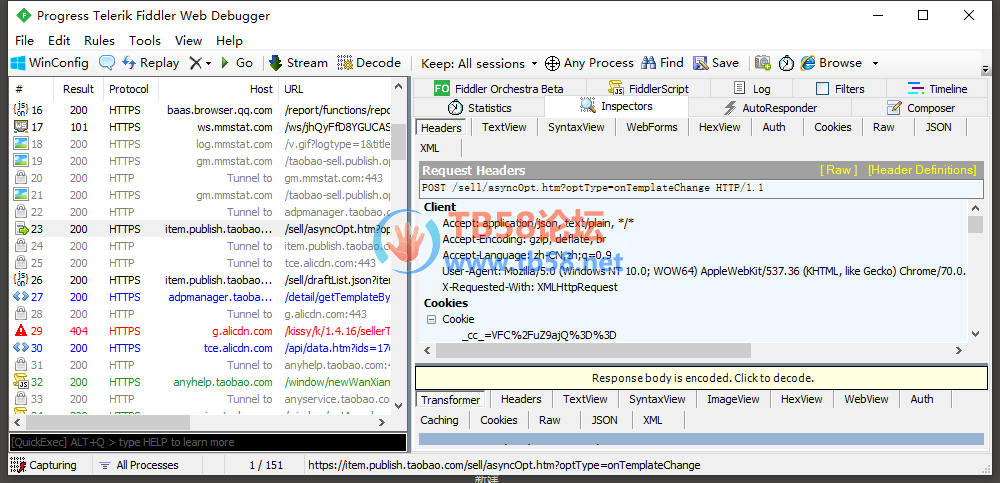Screen dimensions: 1000x483
Task: Select the response Caching tab
Action: (439, 420)
